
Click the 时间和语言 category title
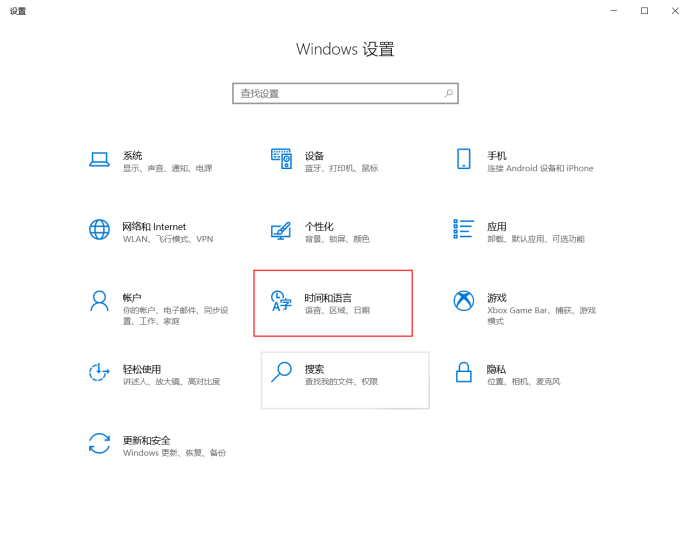tap(328, 298)
